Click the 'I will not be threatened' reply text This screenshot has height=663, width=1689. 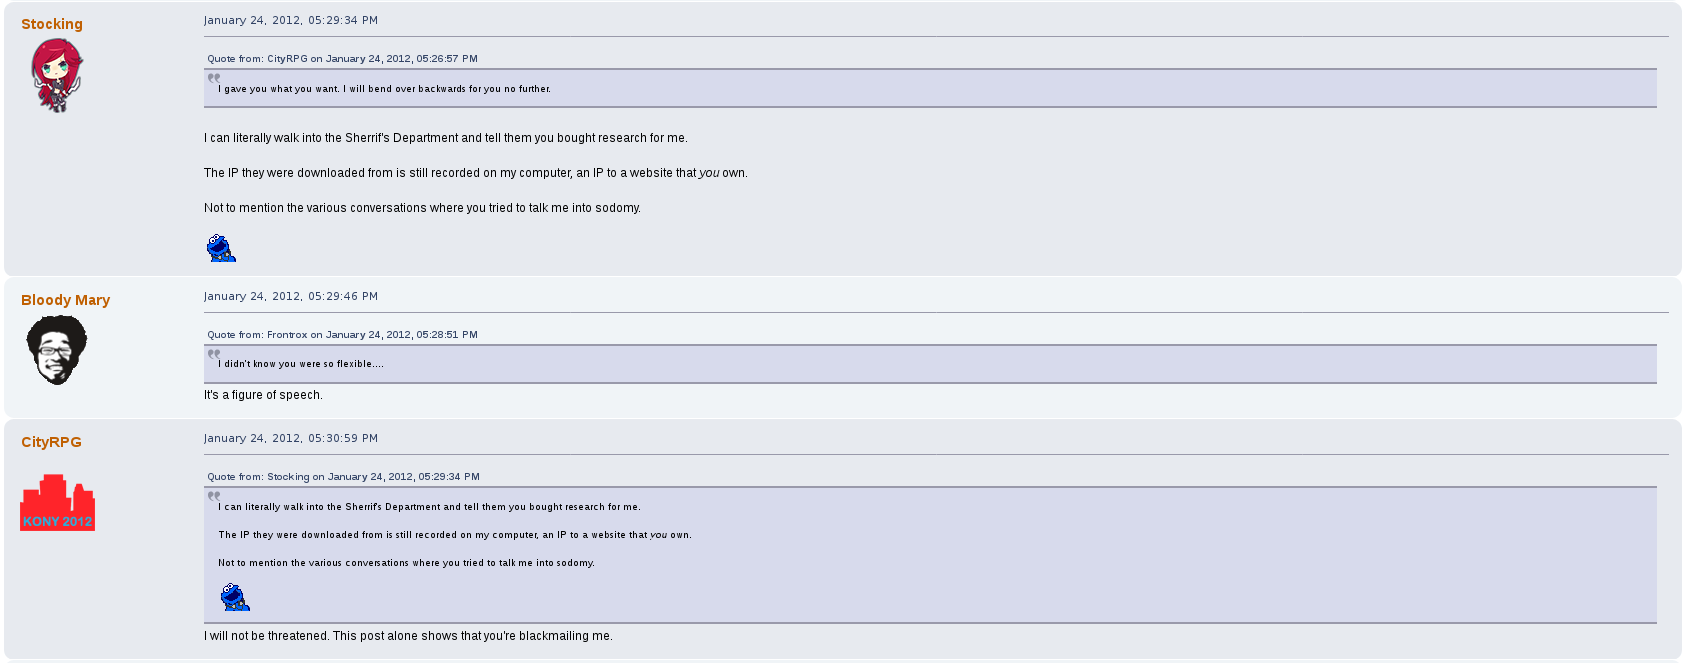click(408, 636)
